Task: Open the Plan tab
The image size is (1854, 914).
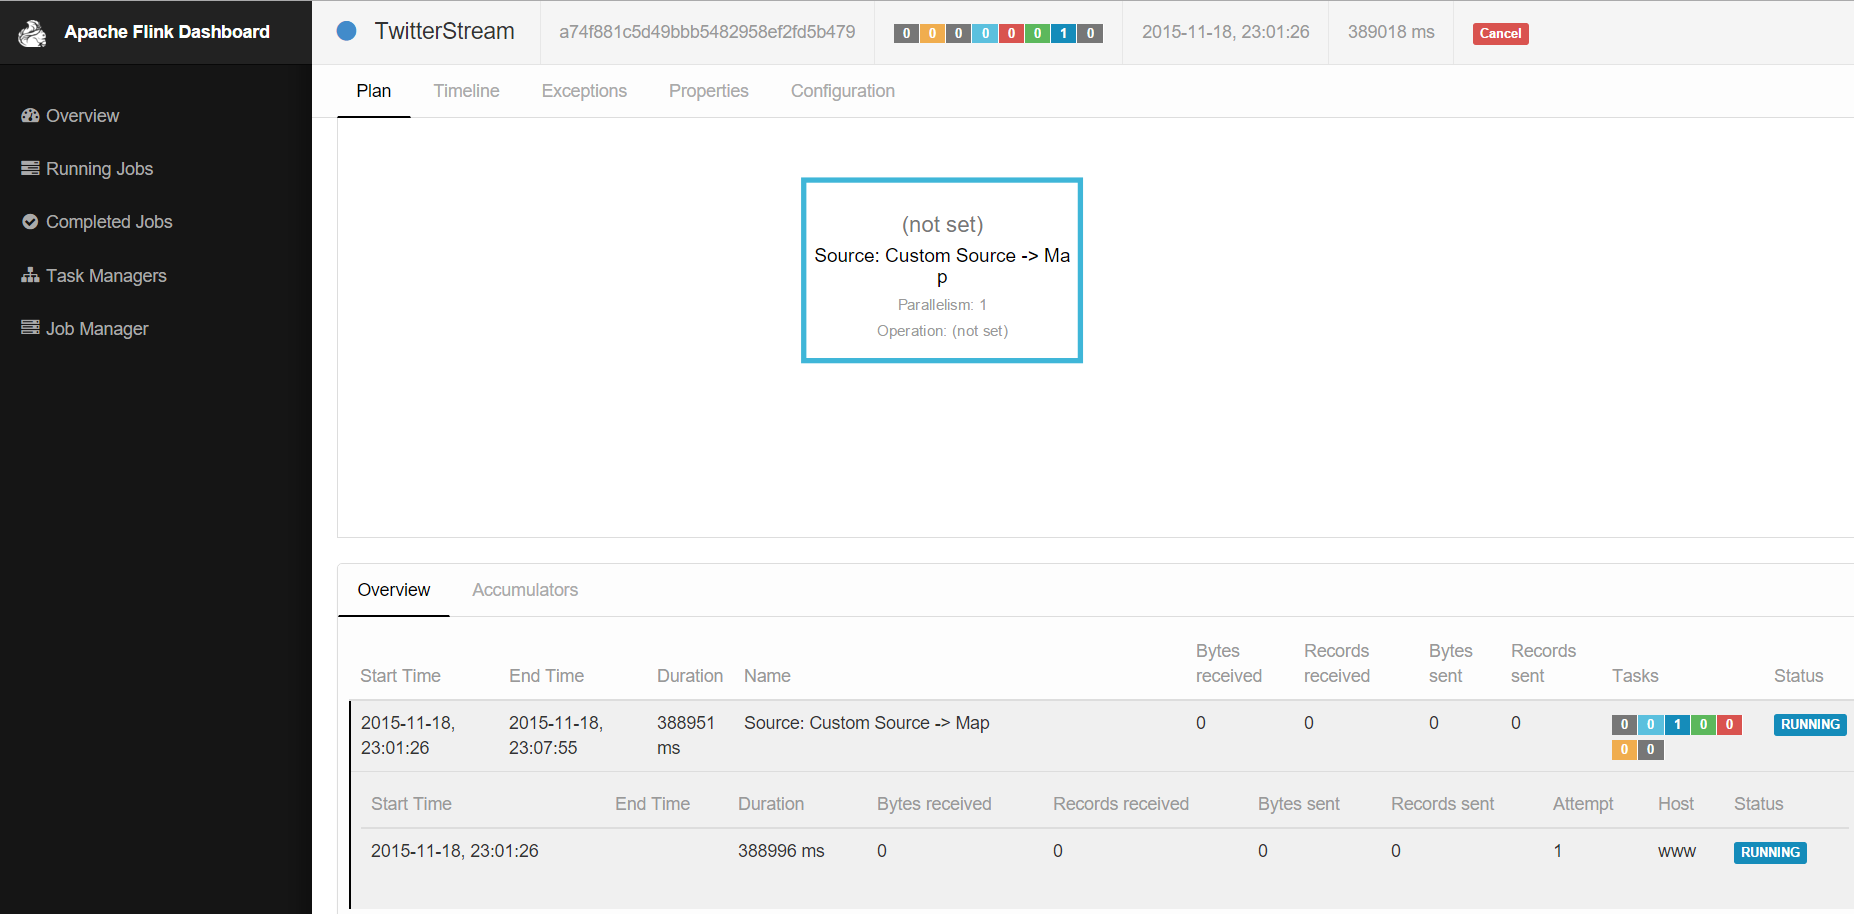Action: coord(374,91)
